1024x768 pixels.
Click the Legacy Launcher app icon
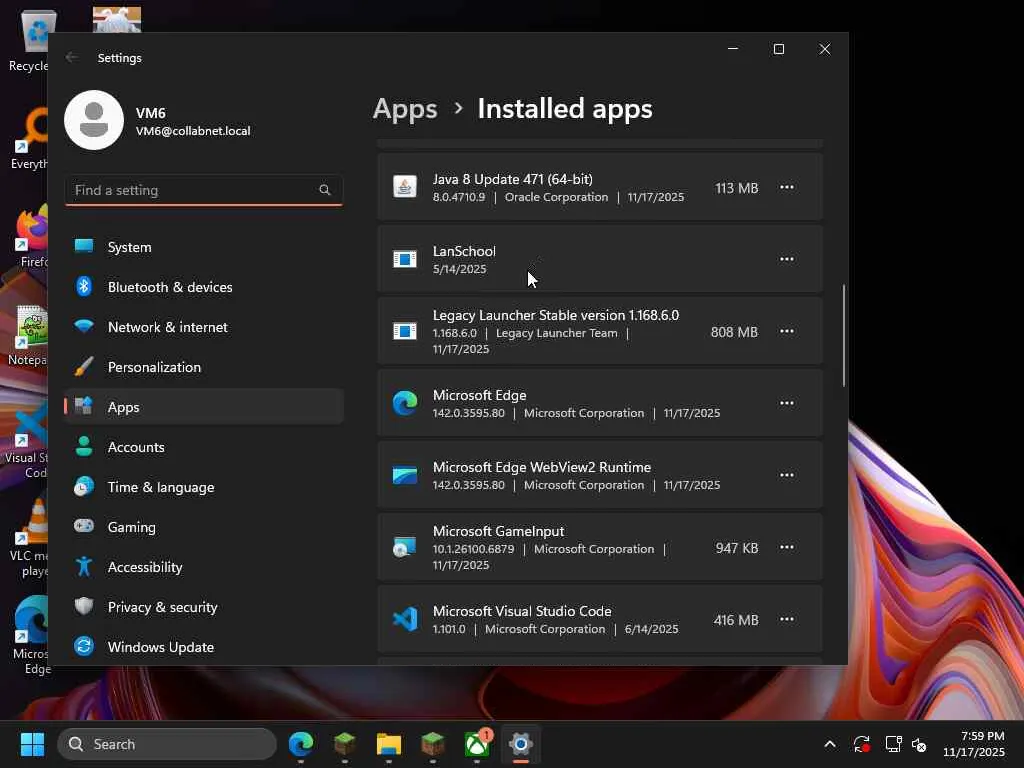[405, 331]
